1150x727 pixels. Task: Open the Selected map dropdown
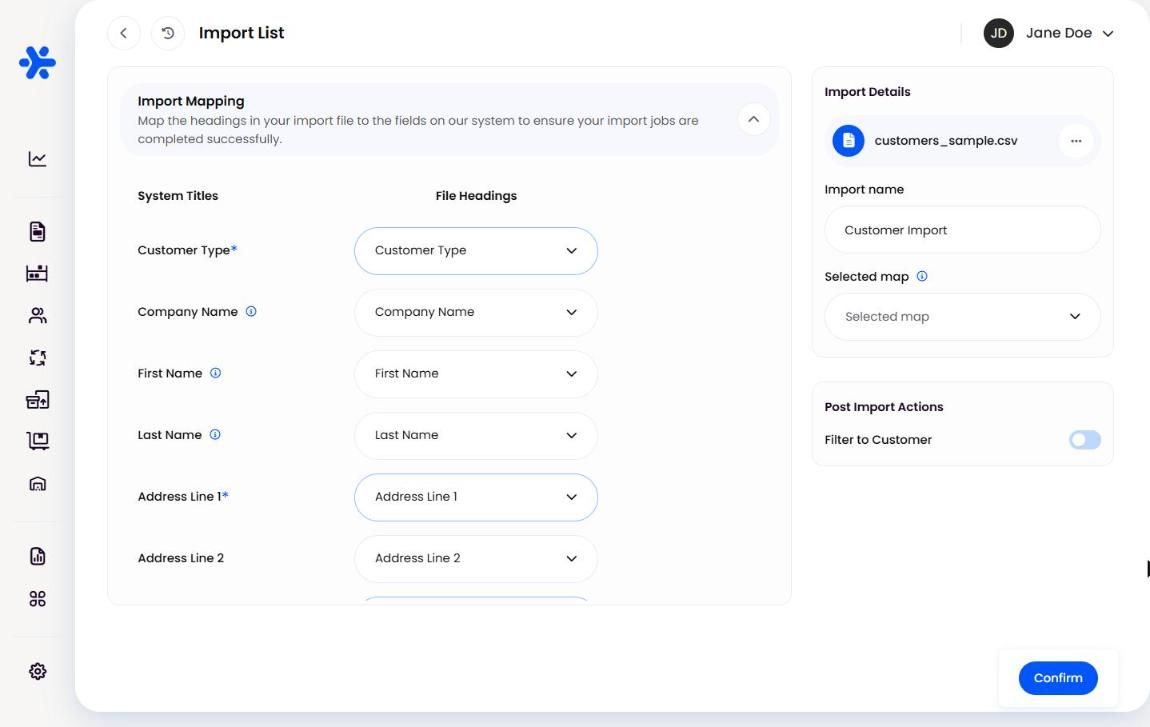pyautogui.click(x=962, y=317)
